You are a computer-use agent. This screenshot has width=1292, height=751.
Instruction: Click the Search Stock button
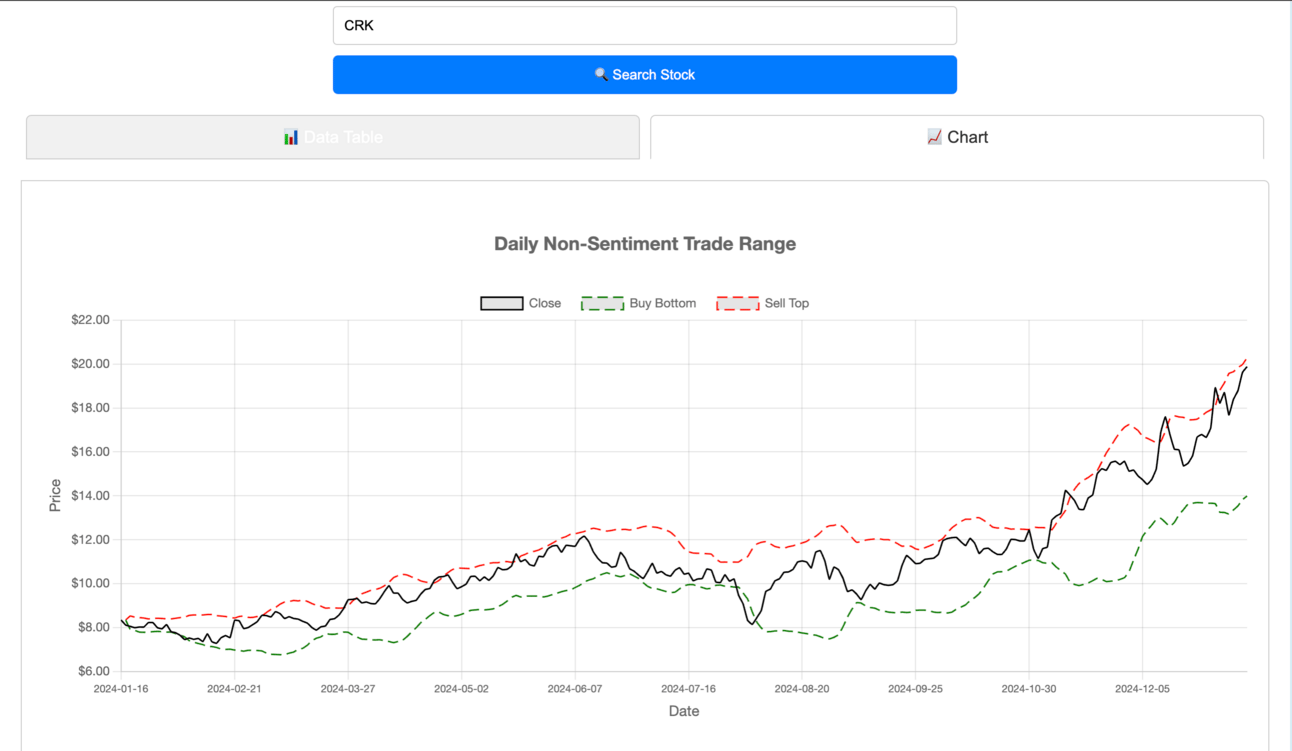tap(645, 75)
